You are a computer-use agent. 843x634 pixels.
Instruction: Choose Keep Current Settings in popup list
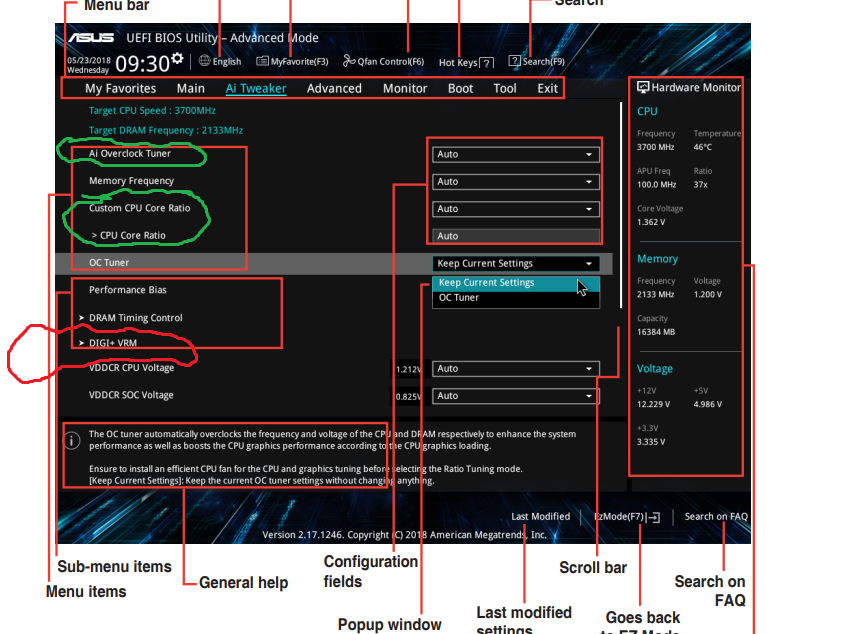pyautogui.click(x=515, y=283)
